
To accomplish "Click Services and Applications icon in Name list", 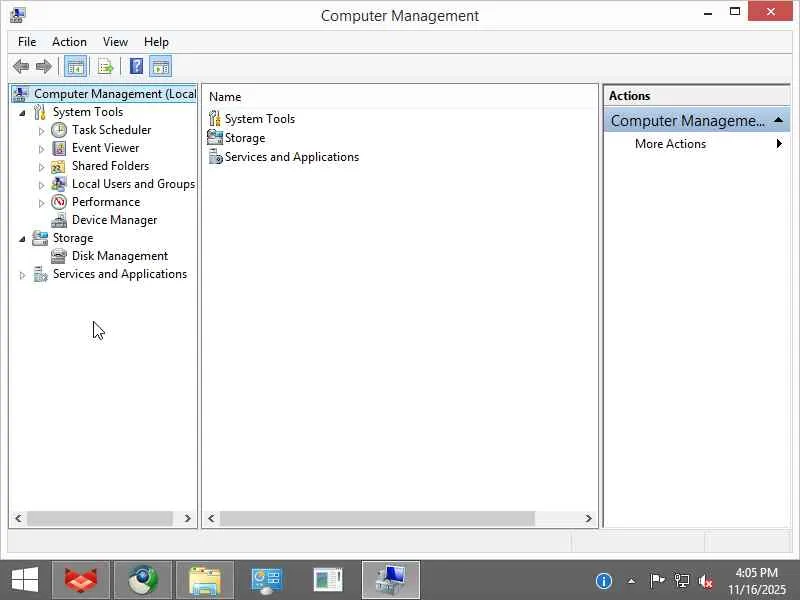I will tap(215, 157).
